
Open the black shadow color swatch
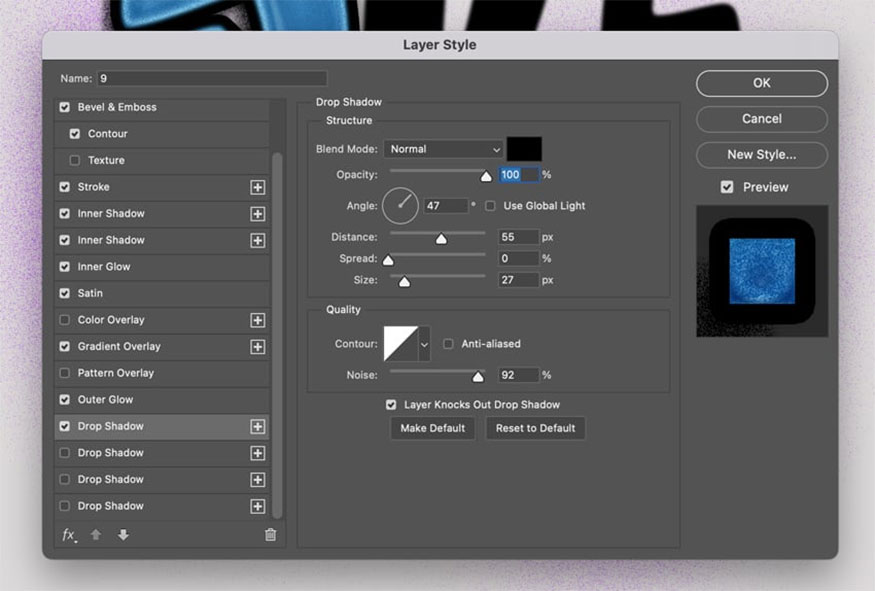pos(524,149)
